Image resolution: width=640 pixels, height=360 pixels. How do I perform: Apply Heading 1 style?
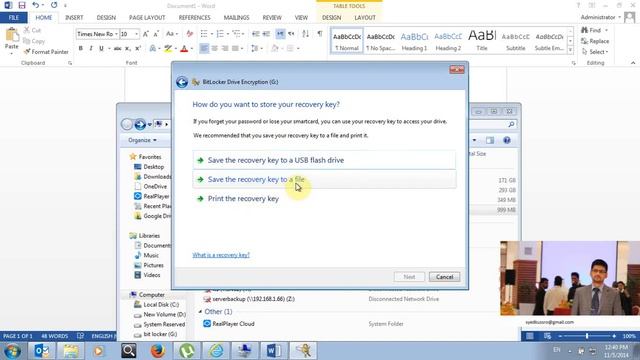[x=414, y=41]
